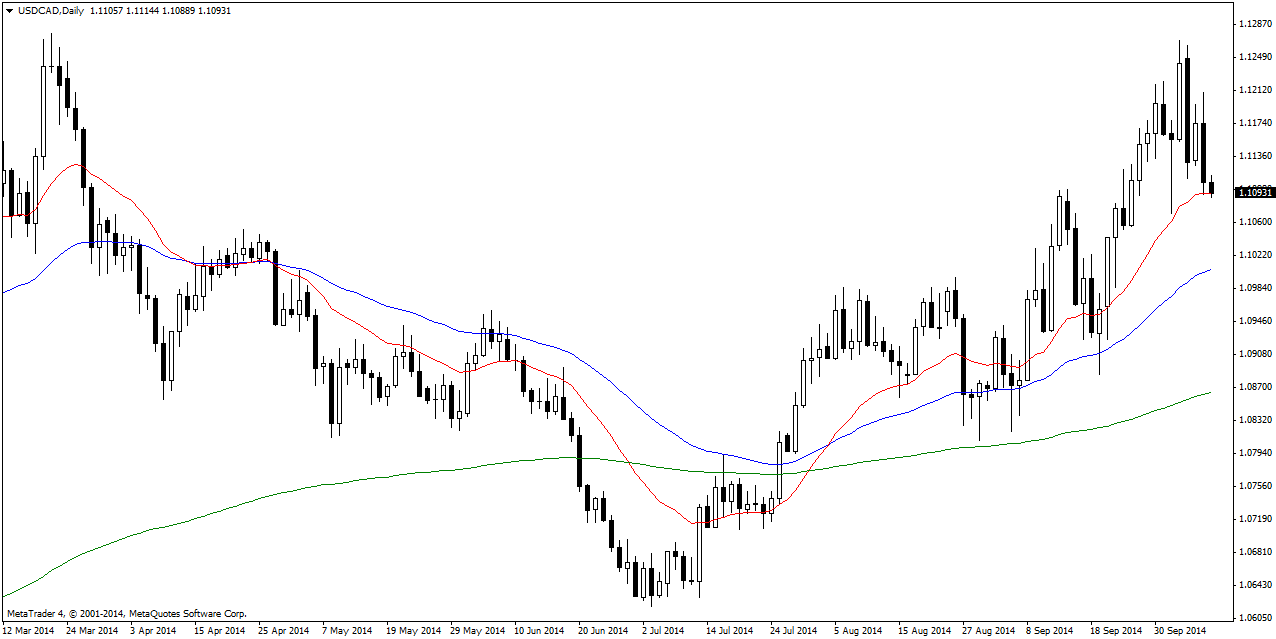Select the 15 Apr 2014 date label
Viewport: 1276px width, 639px height.
pyautogui.click(x=219, y=631)
